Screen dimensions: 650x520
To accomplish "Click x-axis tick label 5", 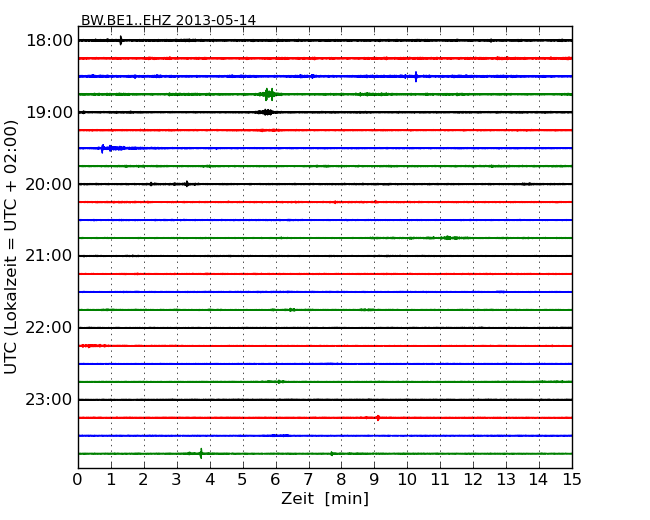I will point(242,480).
